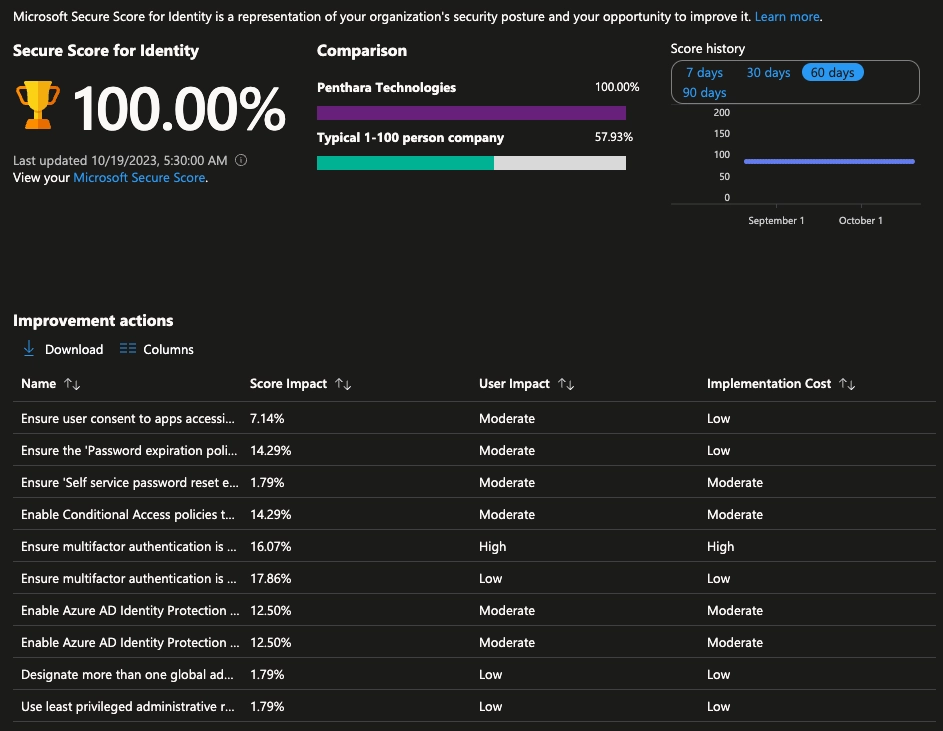Select the 60 days history range
This screenshot has width=943, height=731.
click(832, 72)
